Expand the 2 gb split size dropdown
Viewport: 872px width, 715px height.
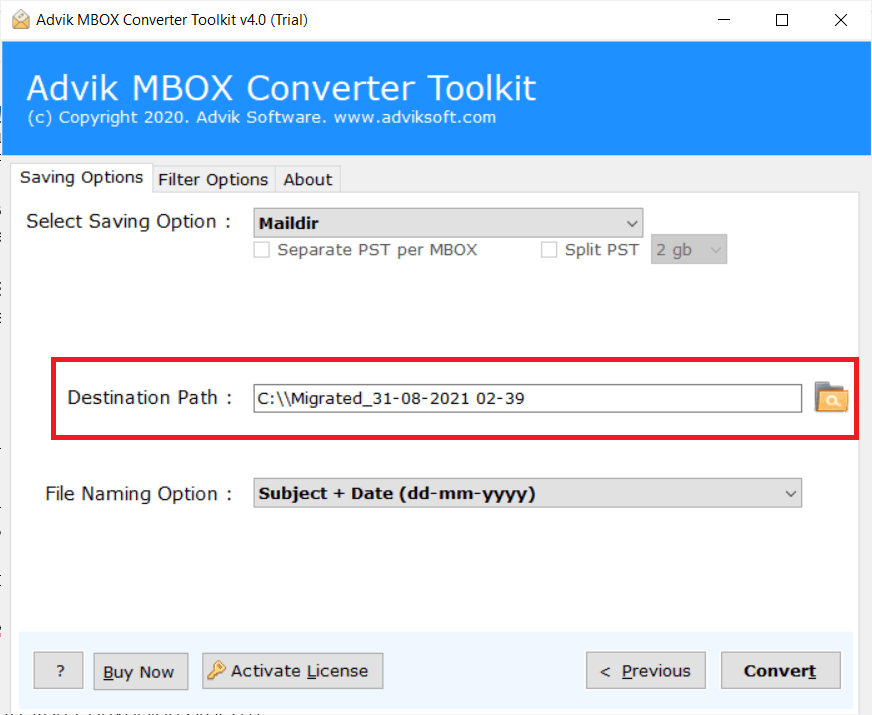tap(688, 249)
